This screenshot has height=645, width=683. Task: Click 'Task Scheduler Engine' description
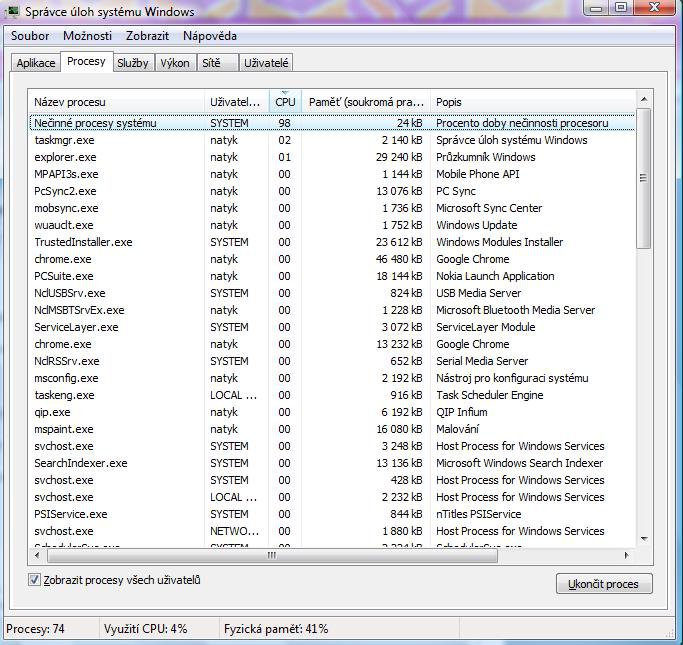490,395
